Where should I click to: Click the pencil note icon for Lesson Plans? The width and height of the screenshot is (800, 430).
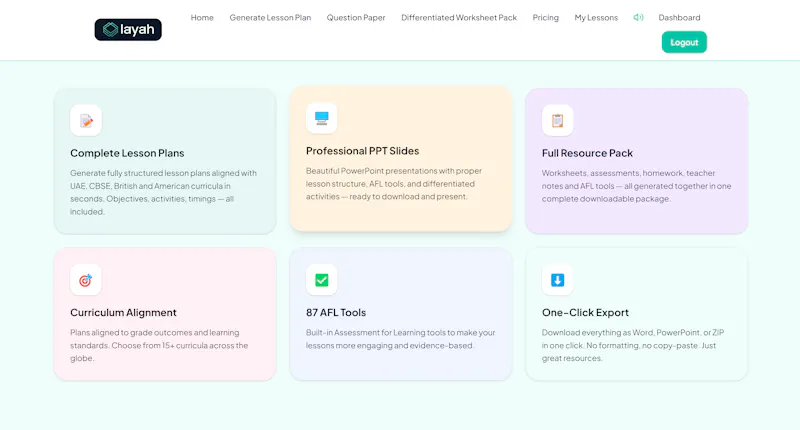pos(86,120)
